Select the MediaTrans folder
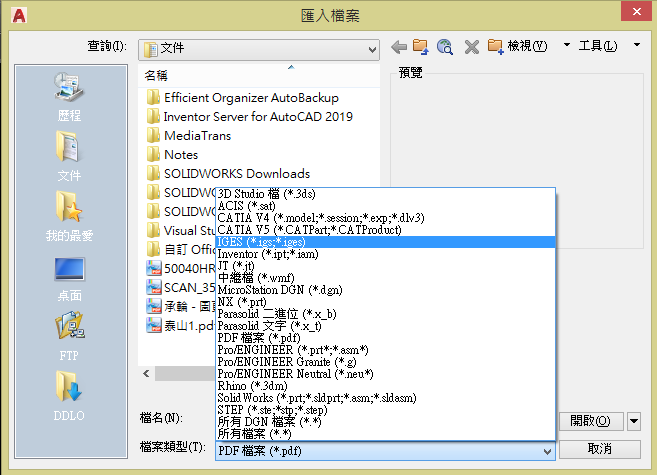This screenshot has height=475, width=657. [x=189, y=136]
